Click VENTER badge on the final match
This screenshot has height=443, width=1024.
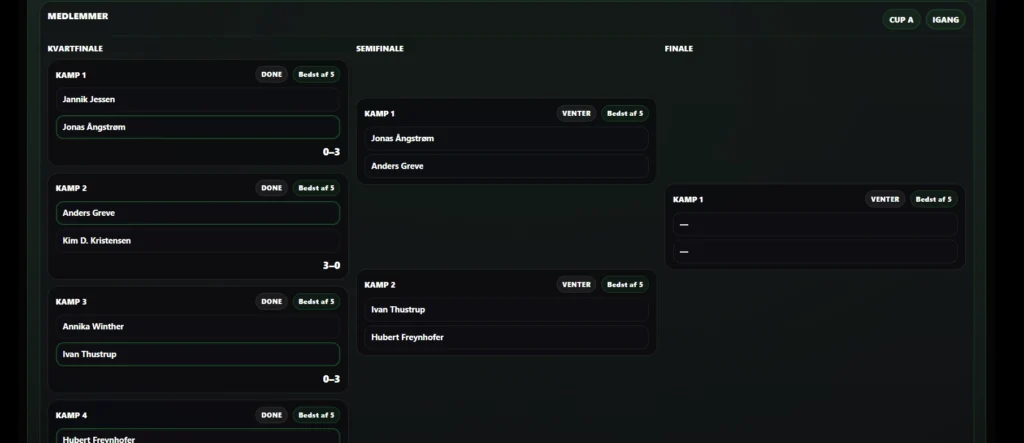pos(885,199)
